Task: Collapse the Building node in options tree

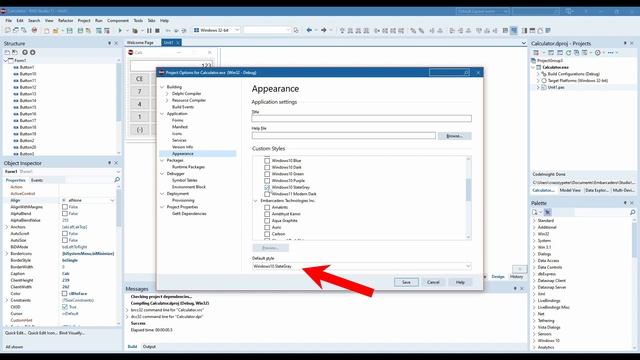Action: pos(162,87)
